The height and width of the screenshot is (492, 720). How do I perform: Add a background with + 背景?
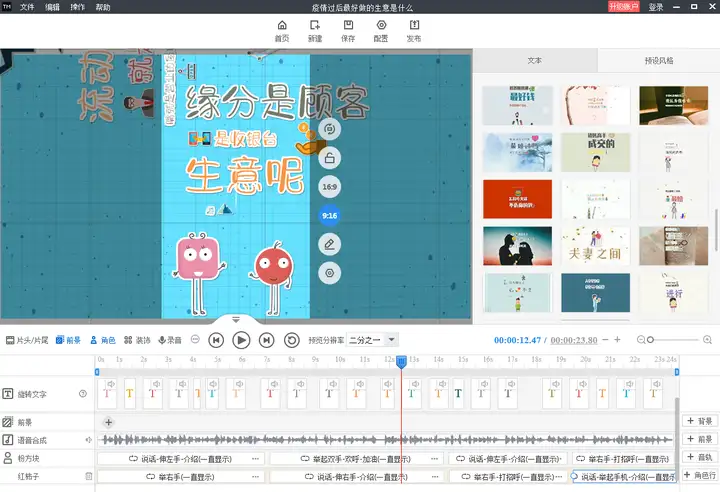[x=699, y=421]
